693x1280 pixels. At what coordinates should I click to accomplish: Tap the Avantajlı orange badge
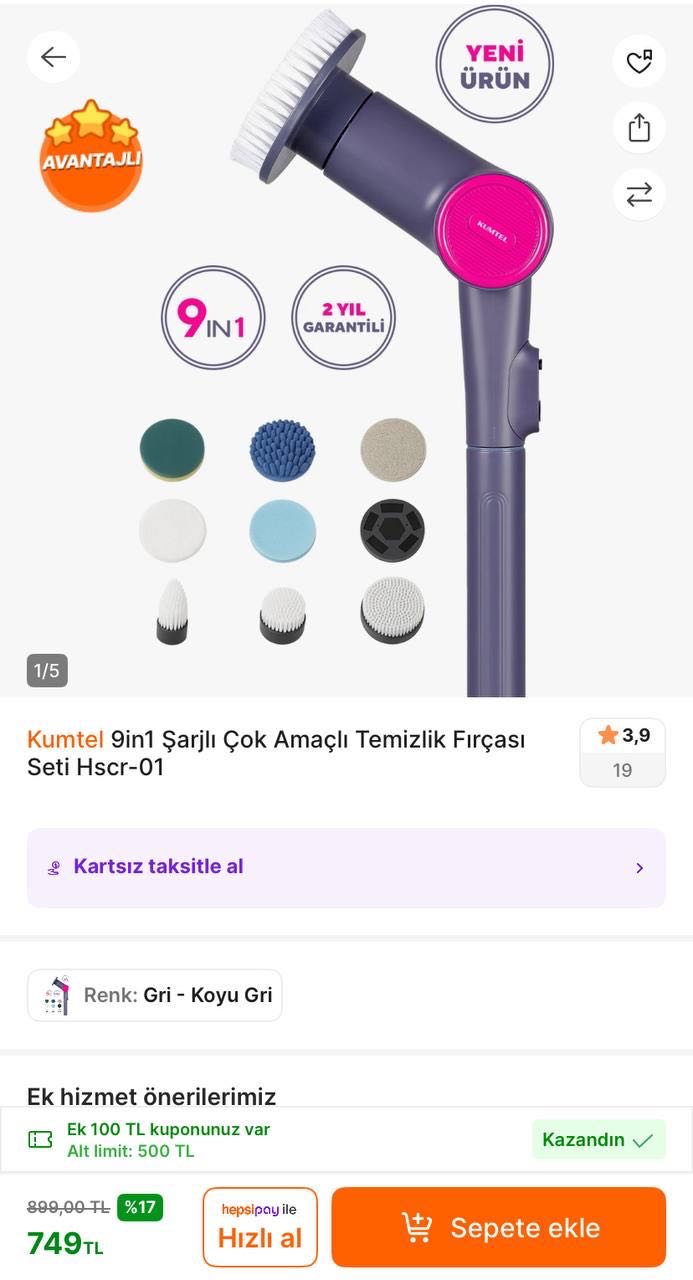coord(91,155)
